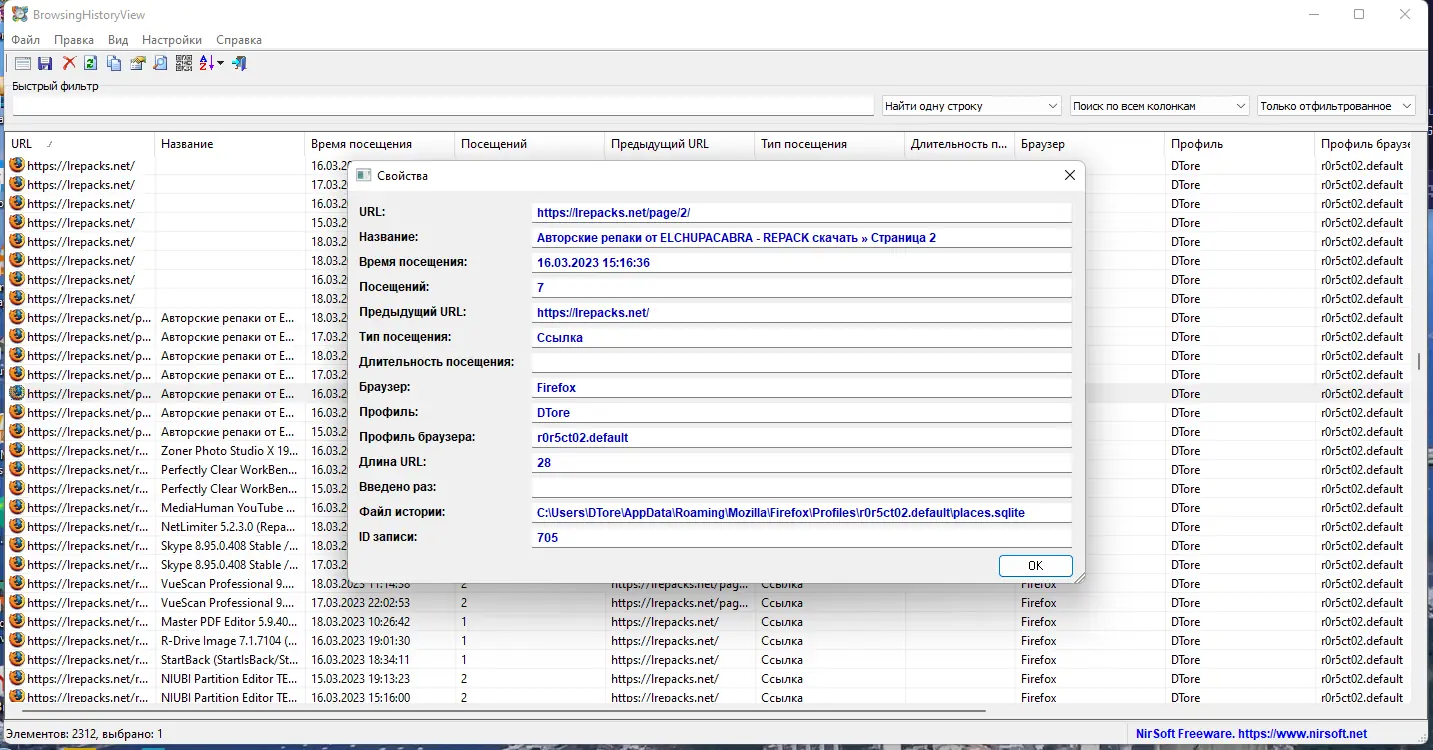Sort by the URL column header
This screenshot has width=1433, height=750.
[79, 144]
